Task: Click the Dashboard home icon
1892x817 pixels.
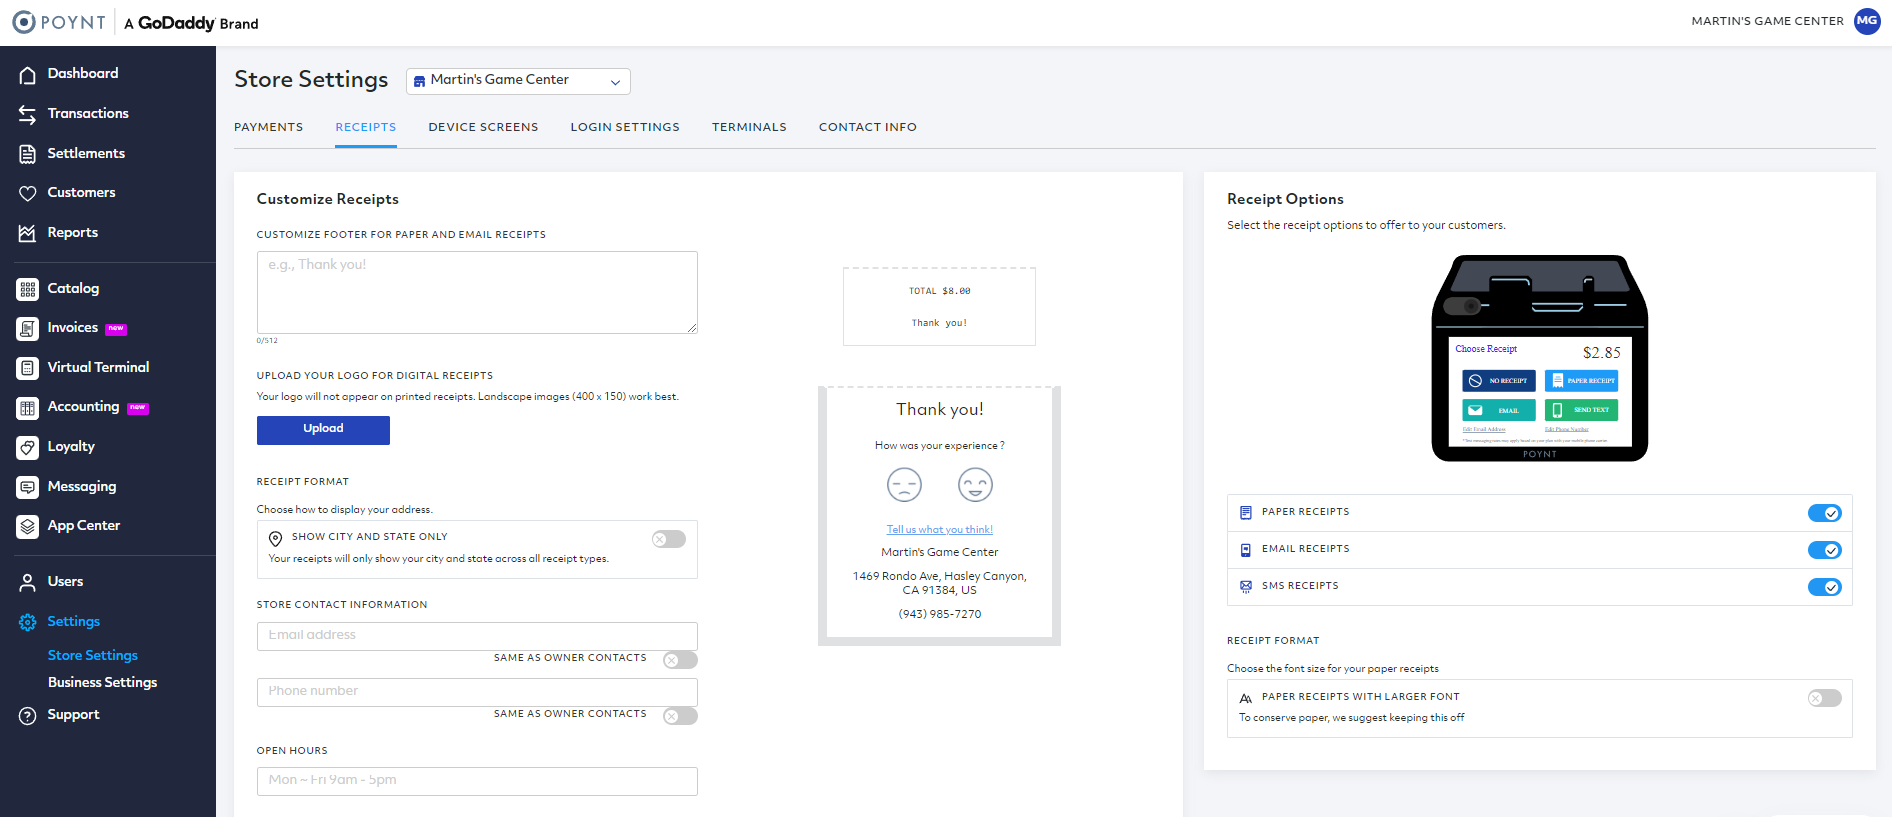Action: (28, 74)
